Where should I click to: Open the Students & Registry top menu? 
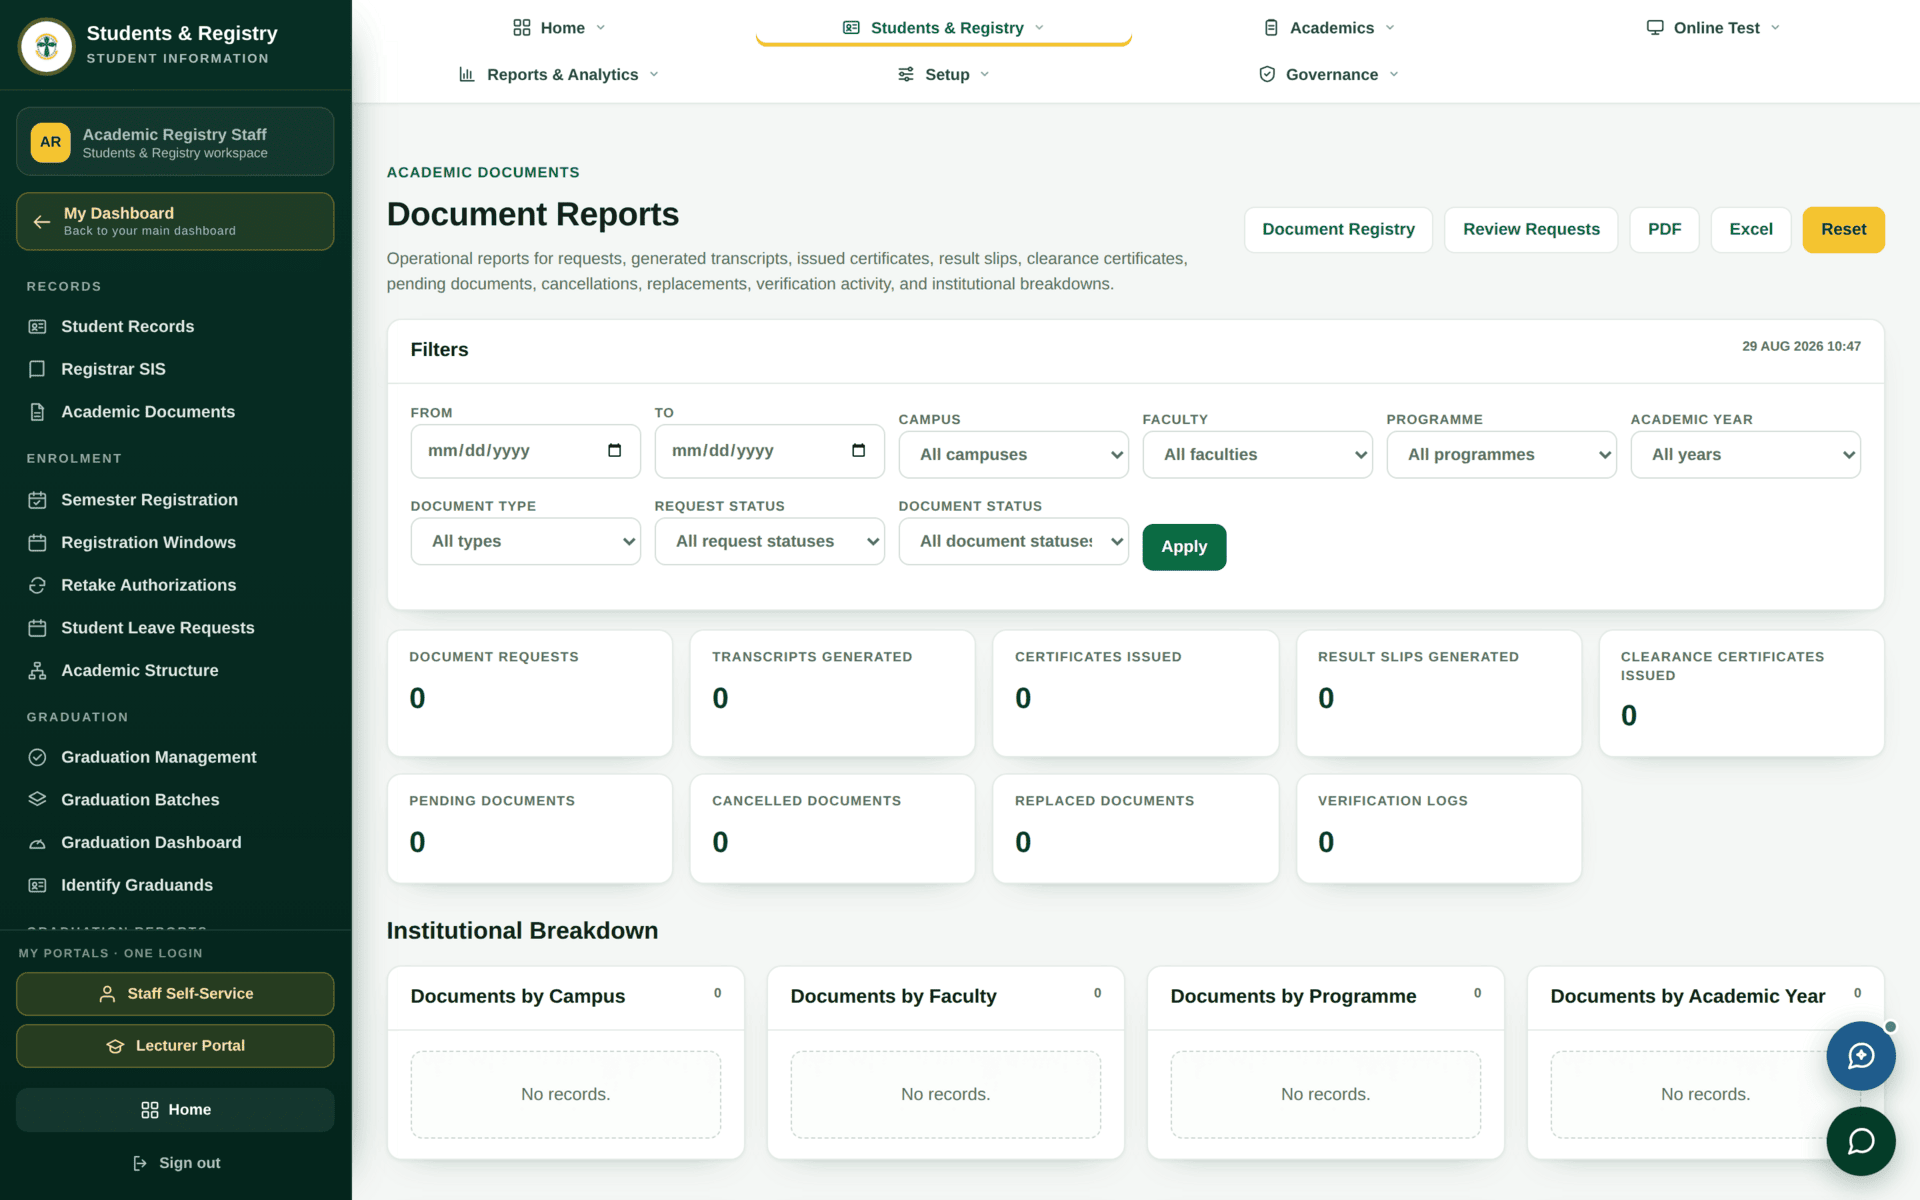[x=943, y=28]
